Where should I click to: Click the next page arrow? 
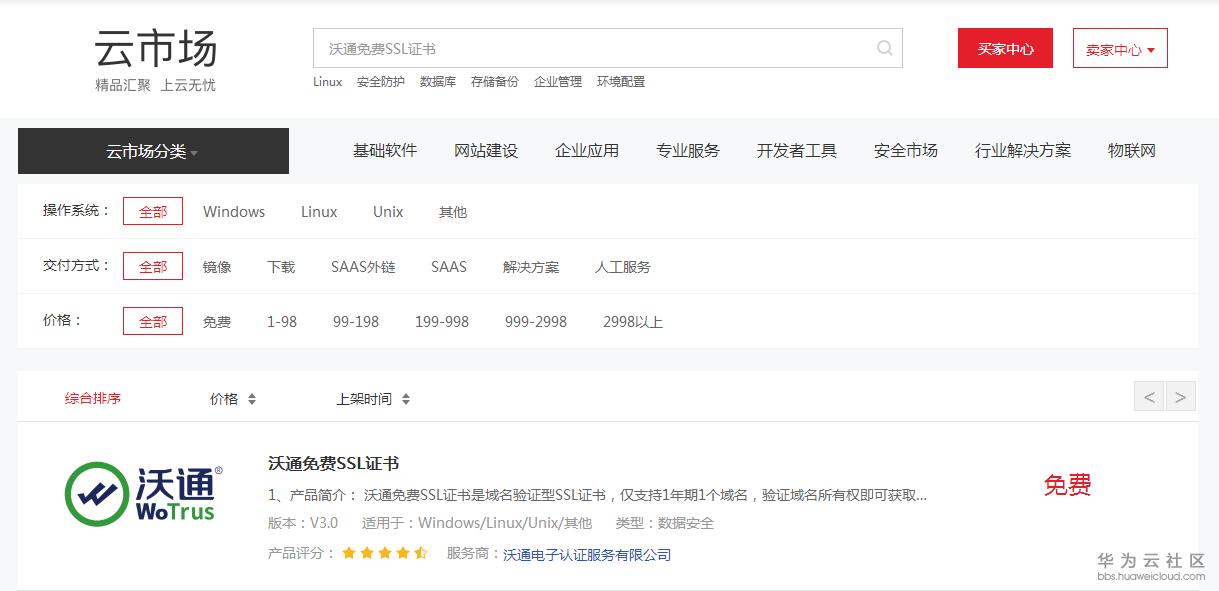pos(1181,396)
